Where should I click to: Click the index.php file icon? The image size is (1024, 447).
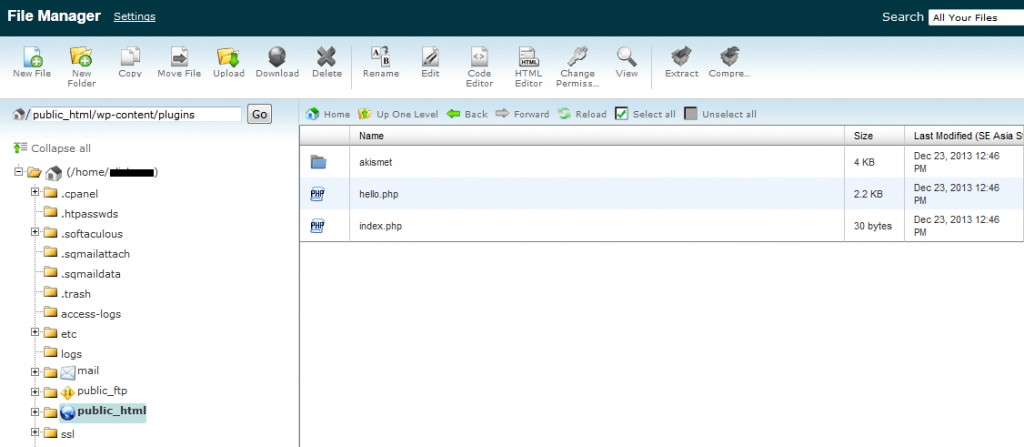(x=318, y=226)
